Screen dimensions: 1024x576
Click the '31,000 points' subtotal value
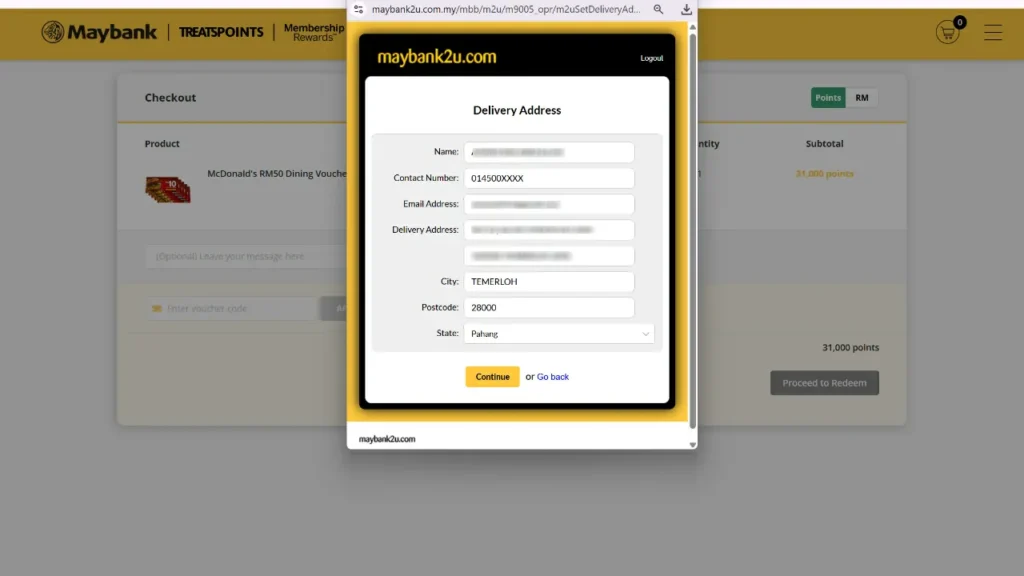tap(824, 174)
